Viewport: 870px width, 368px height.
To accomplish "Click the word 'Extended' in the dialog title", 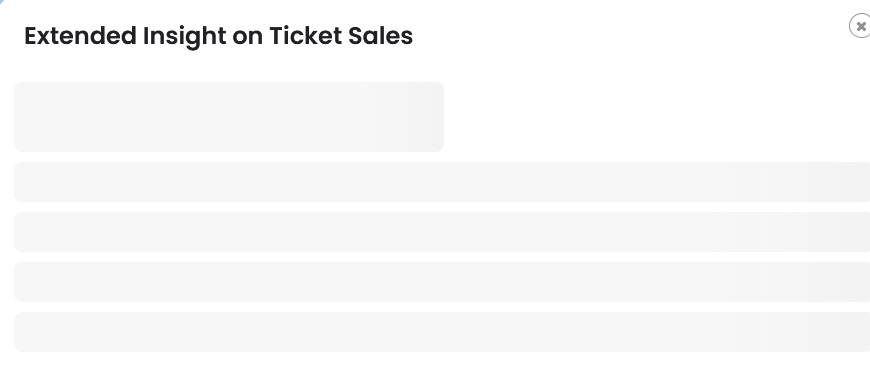I will click(80, 36).
